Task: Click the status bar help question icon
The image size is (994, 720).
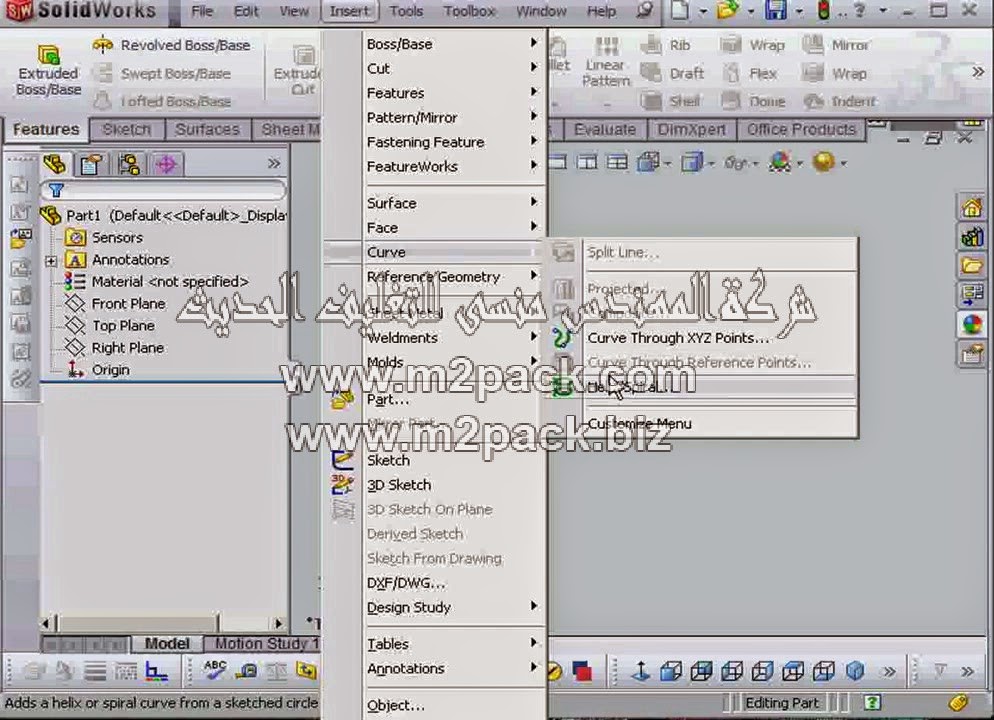Action: (x=872, y=702)
